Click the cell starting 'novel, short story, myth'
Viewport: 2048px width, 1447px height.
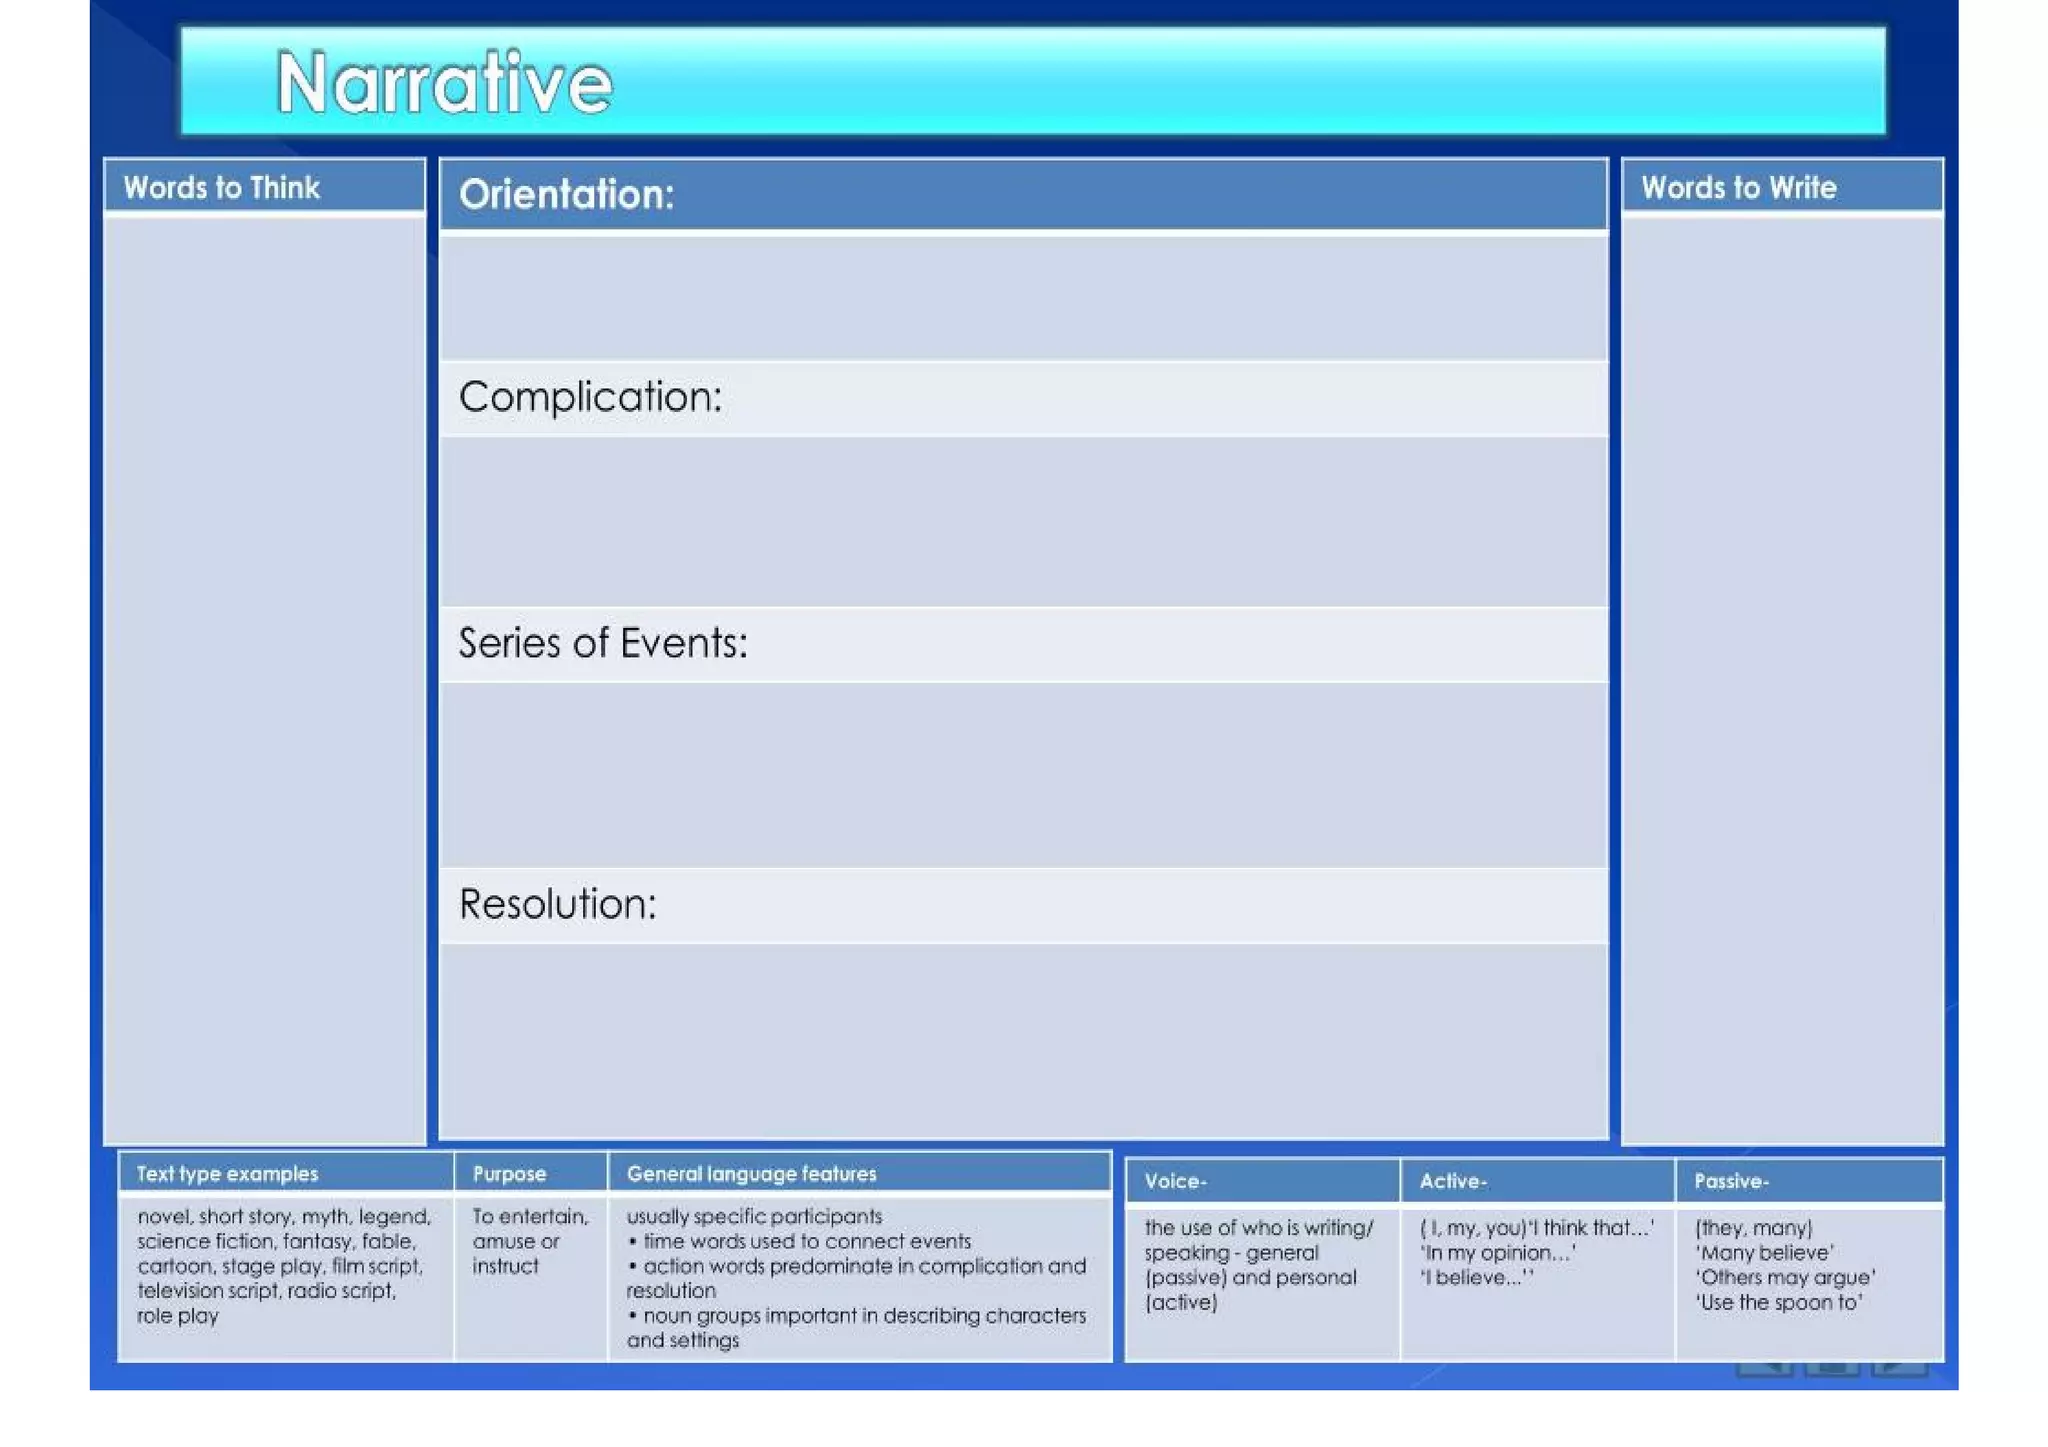[286, 1278]
